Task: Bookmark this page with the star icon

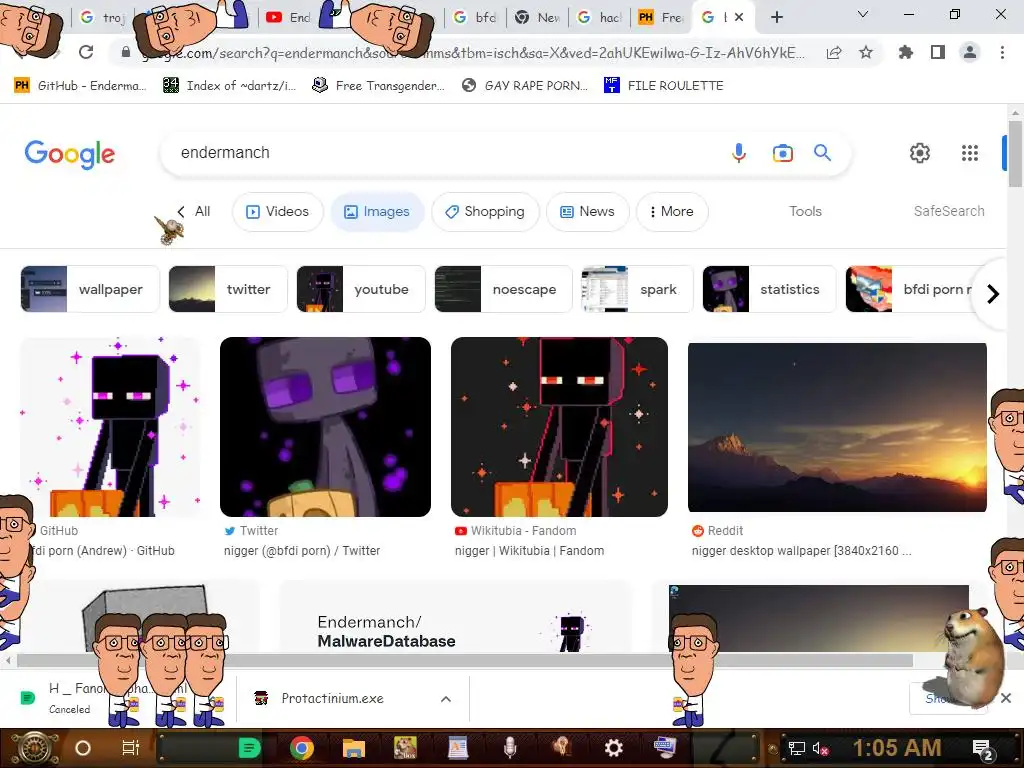Action: (x=866, y=52)
